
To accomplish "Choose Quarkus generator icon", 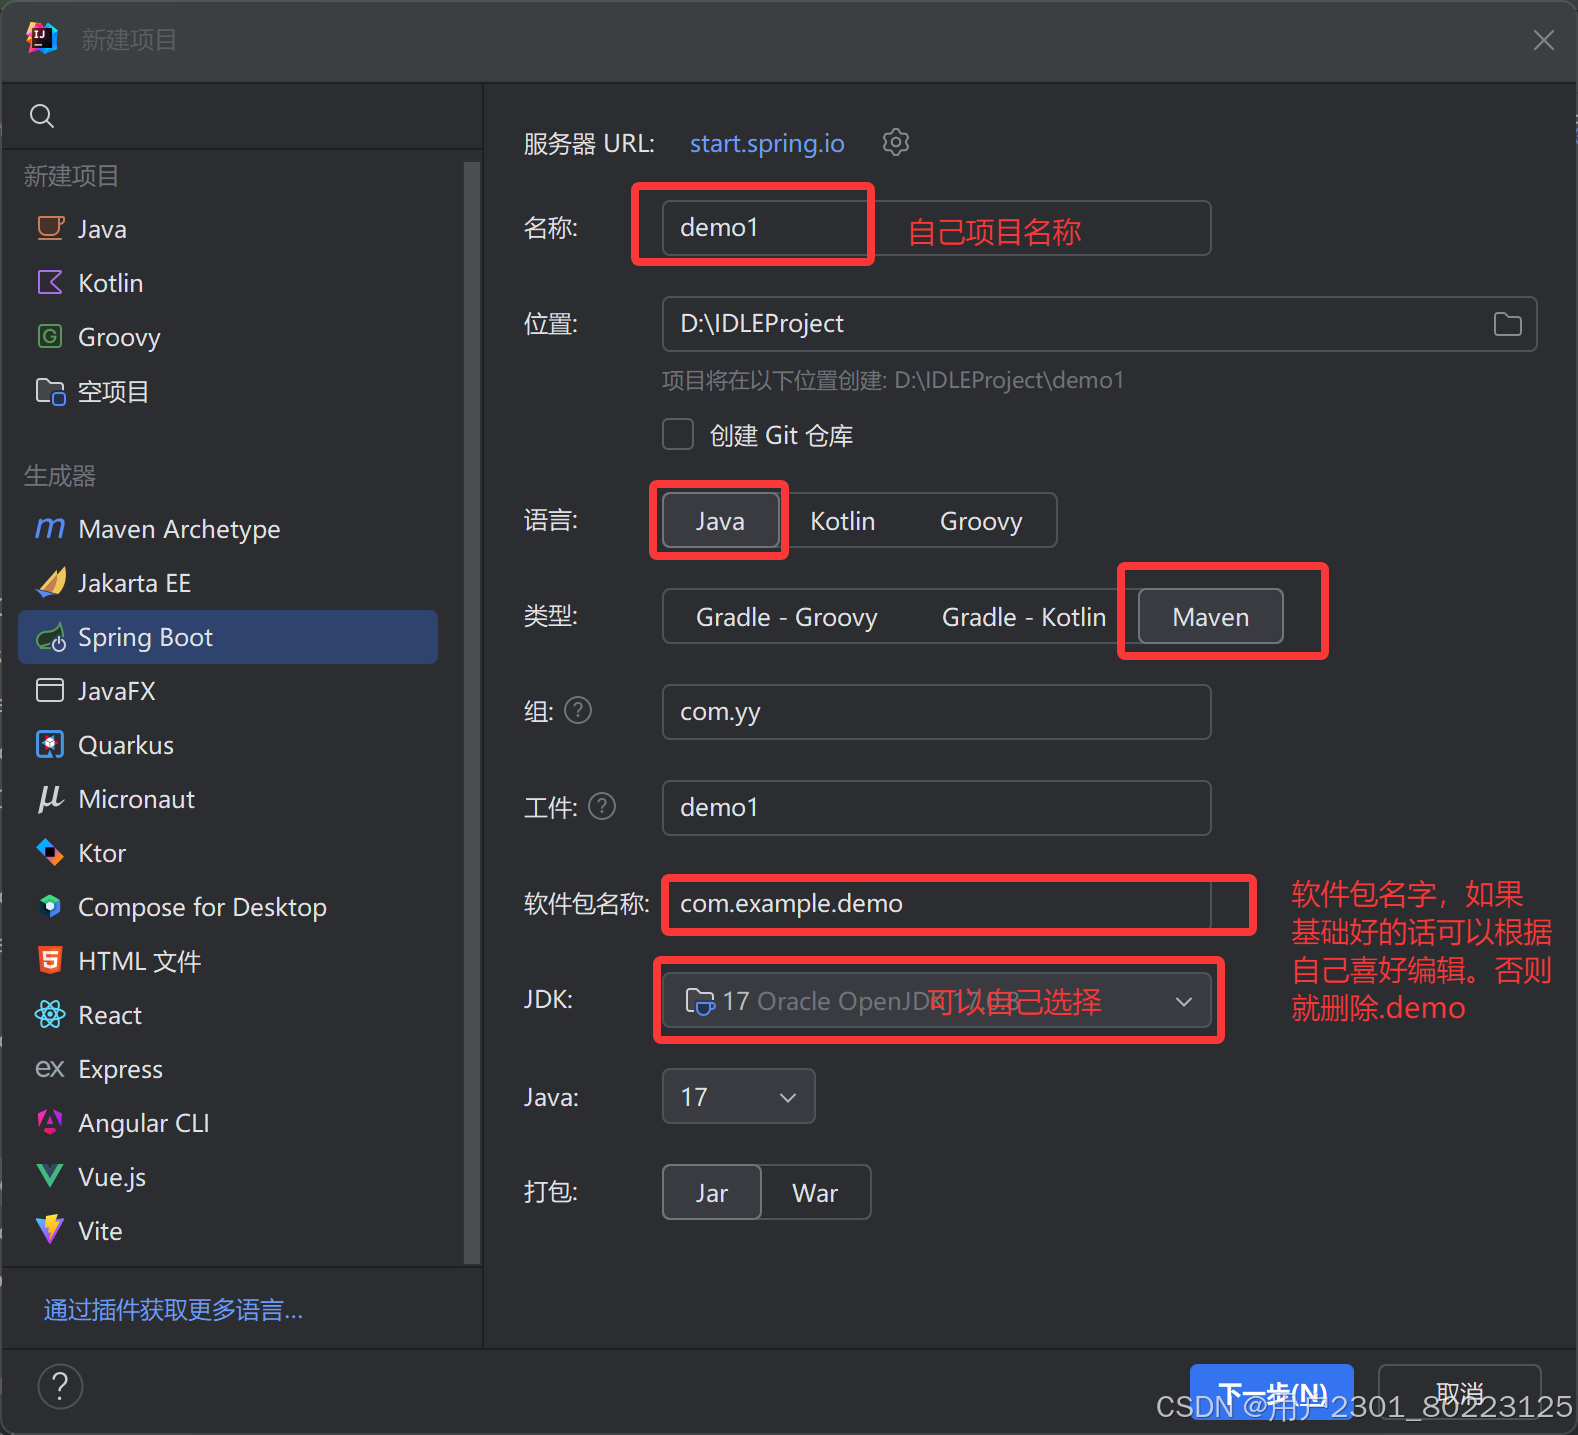I will pyautogui.click(x=50, y=744).
